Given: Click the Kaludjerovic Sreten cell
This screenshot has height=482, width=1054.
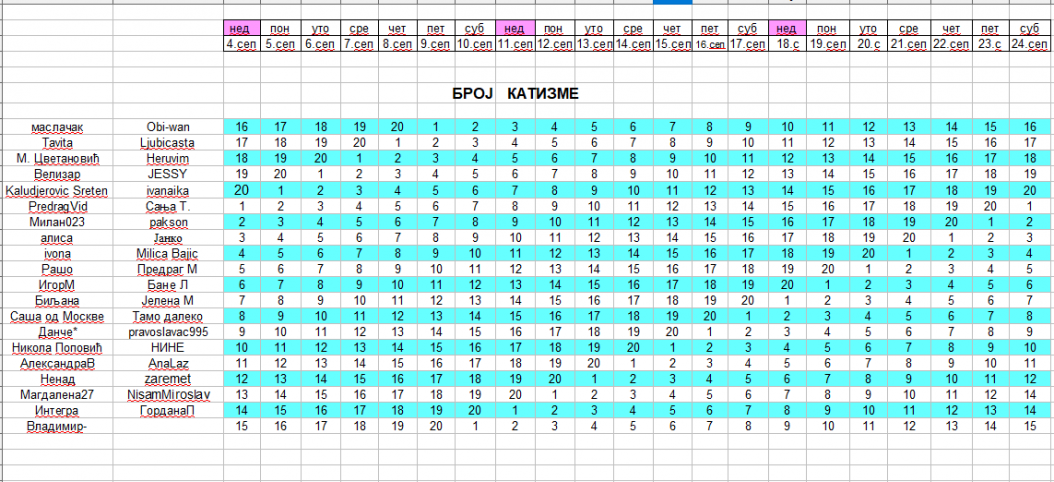Looking at the screenshot, I should (57, 190).
